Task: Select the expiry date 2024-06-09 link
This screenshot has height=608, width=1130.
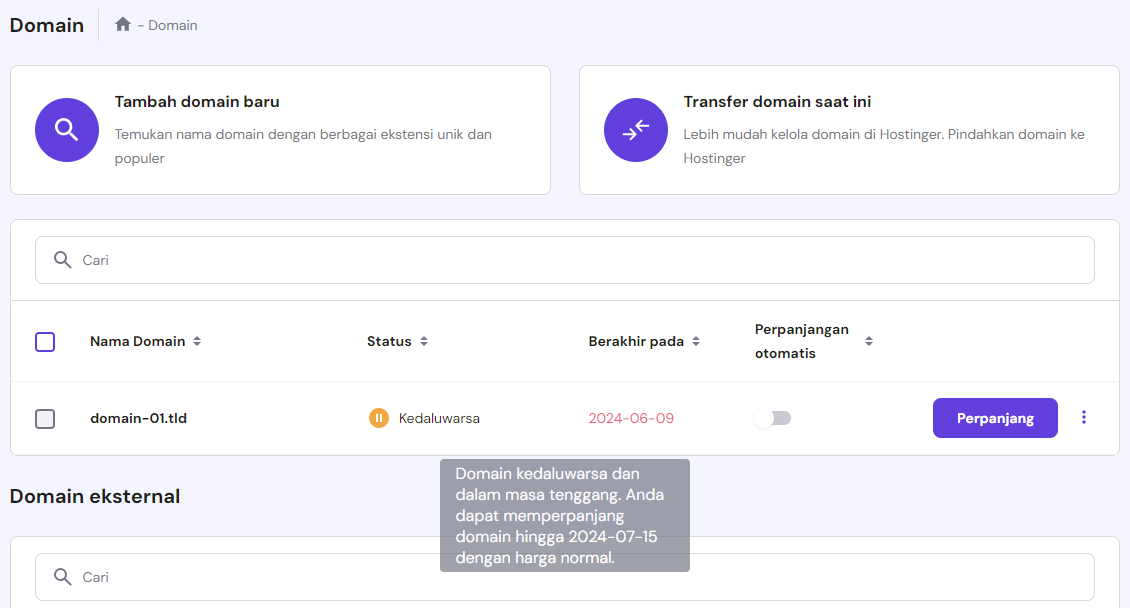Action: [x=631, y=417]
